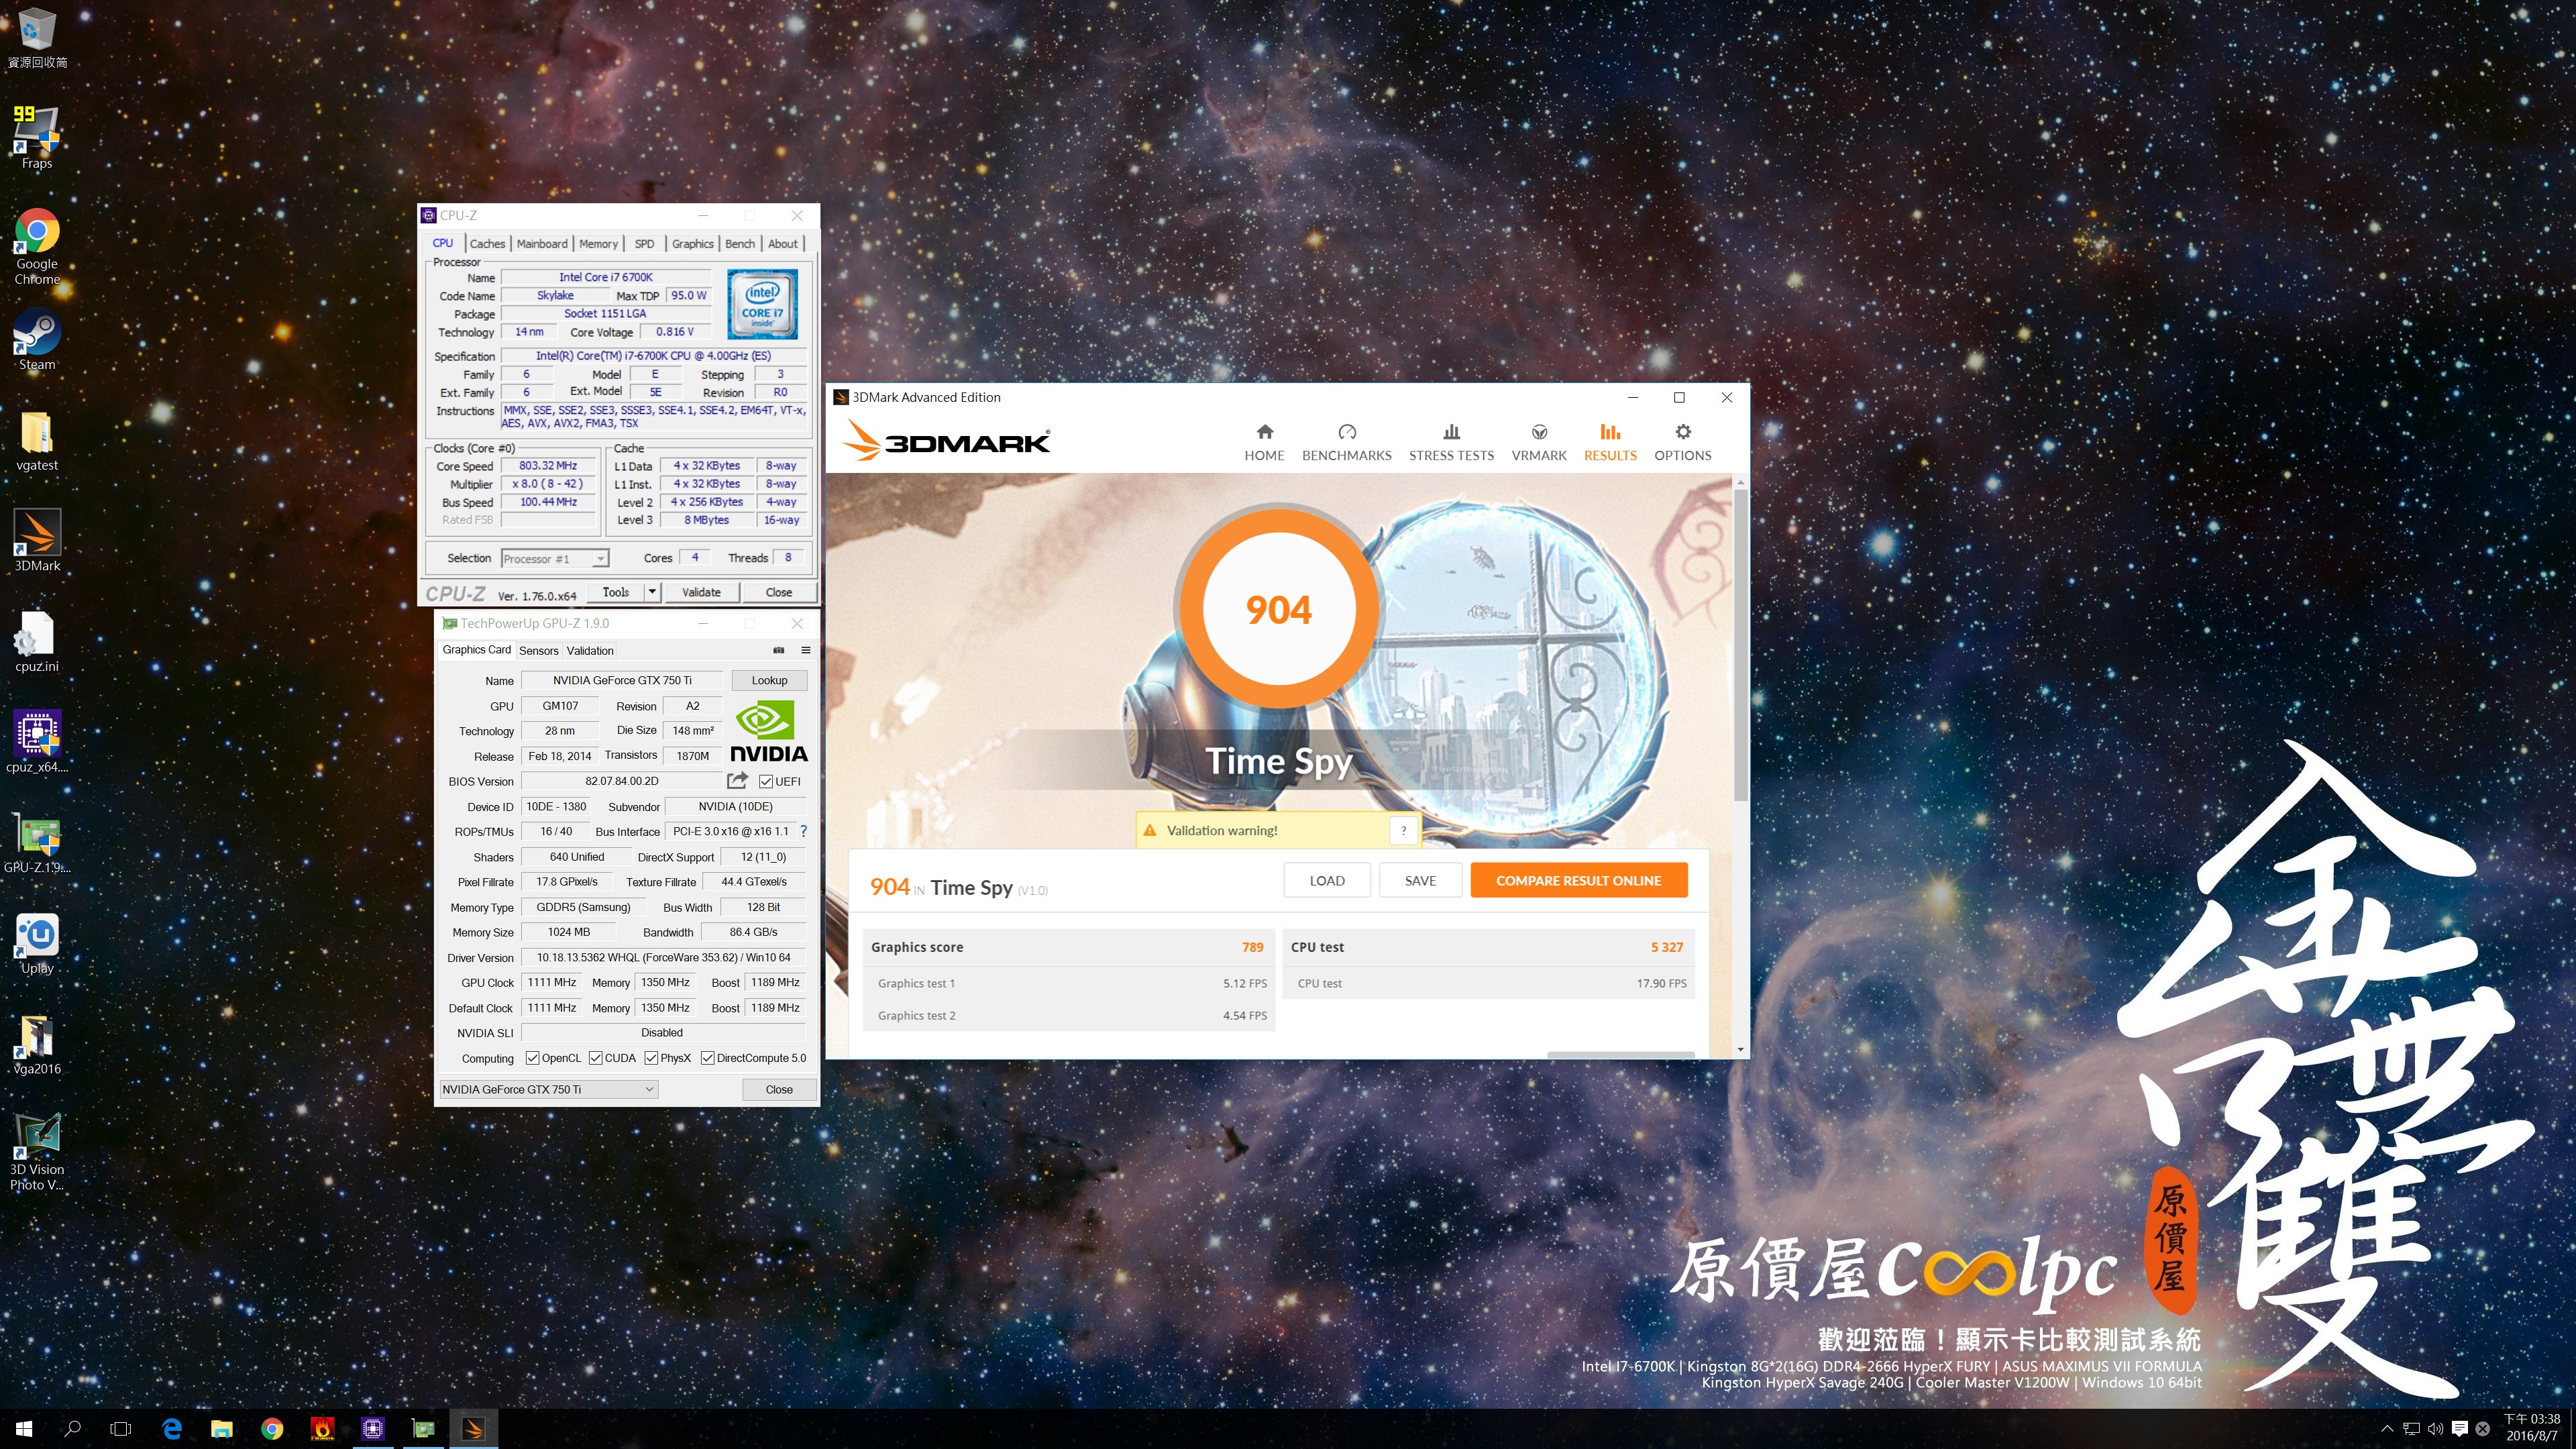Open VRMARK section in 3DMark

pos(1539,442)
